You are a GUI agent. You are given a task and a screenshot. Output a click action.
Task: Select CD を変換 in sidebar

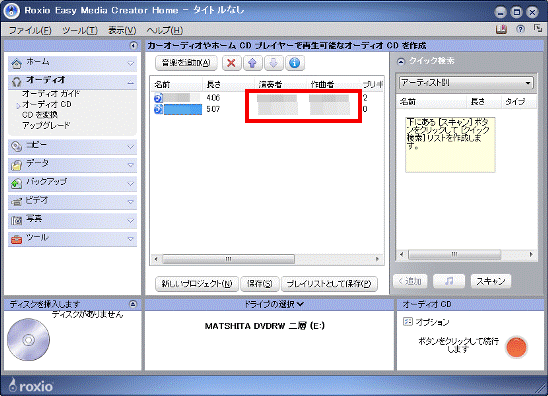(x=39, y=115)
